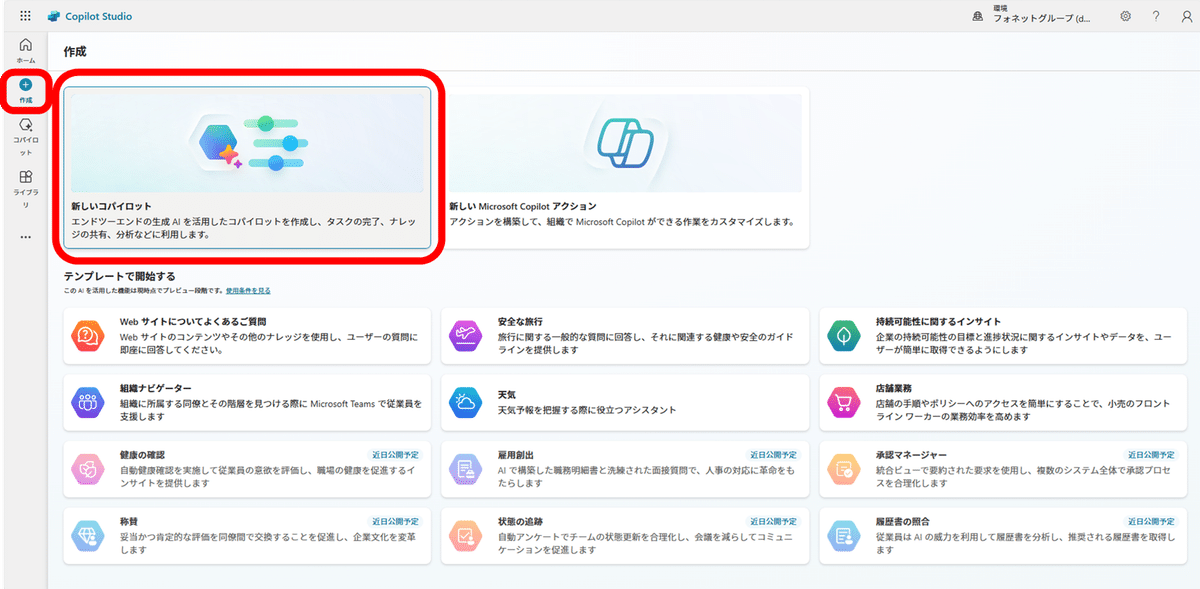Click the 安全な旅行 airplane icon
This screenshot has height=589, width=1200.
pyautogui.click(x=465, y=337)
